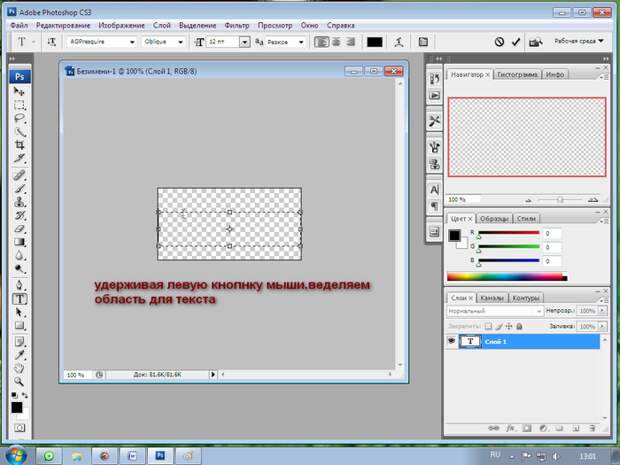Open the Character panel icon in dock

[x=434, y=190]
